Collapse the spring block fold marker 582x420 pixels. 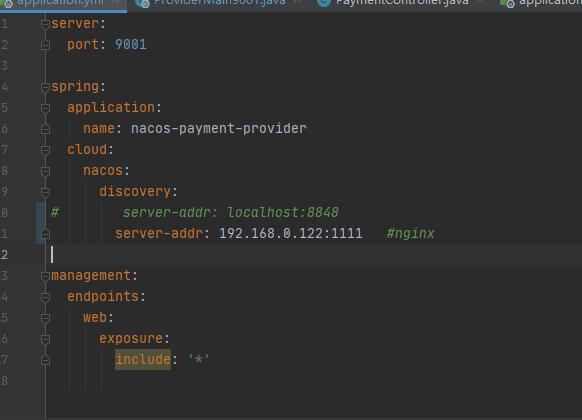point(45,88)
